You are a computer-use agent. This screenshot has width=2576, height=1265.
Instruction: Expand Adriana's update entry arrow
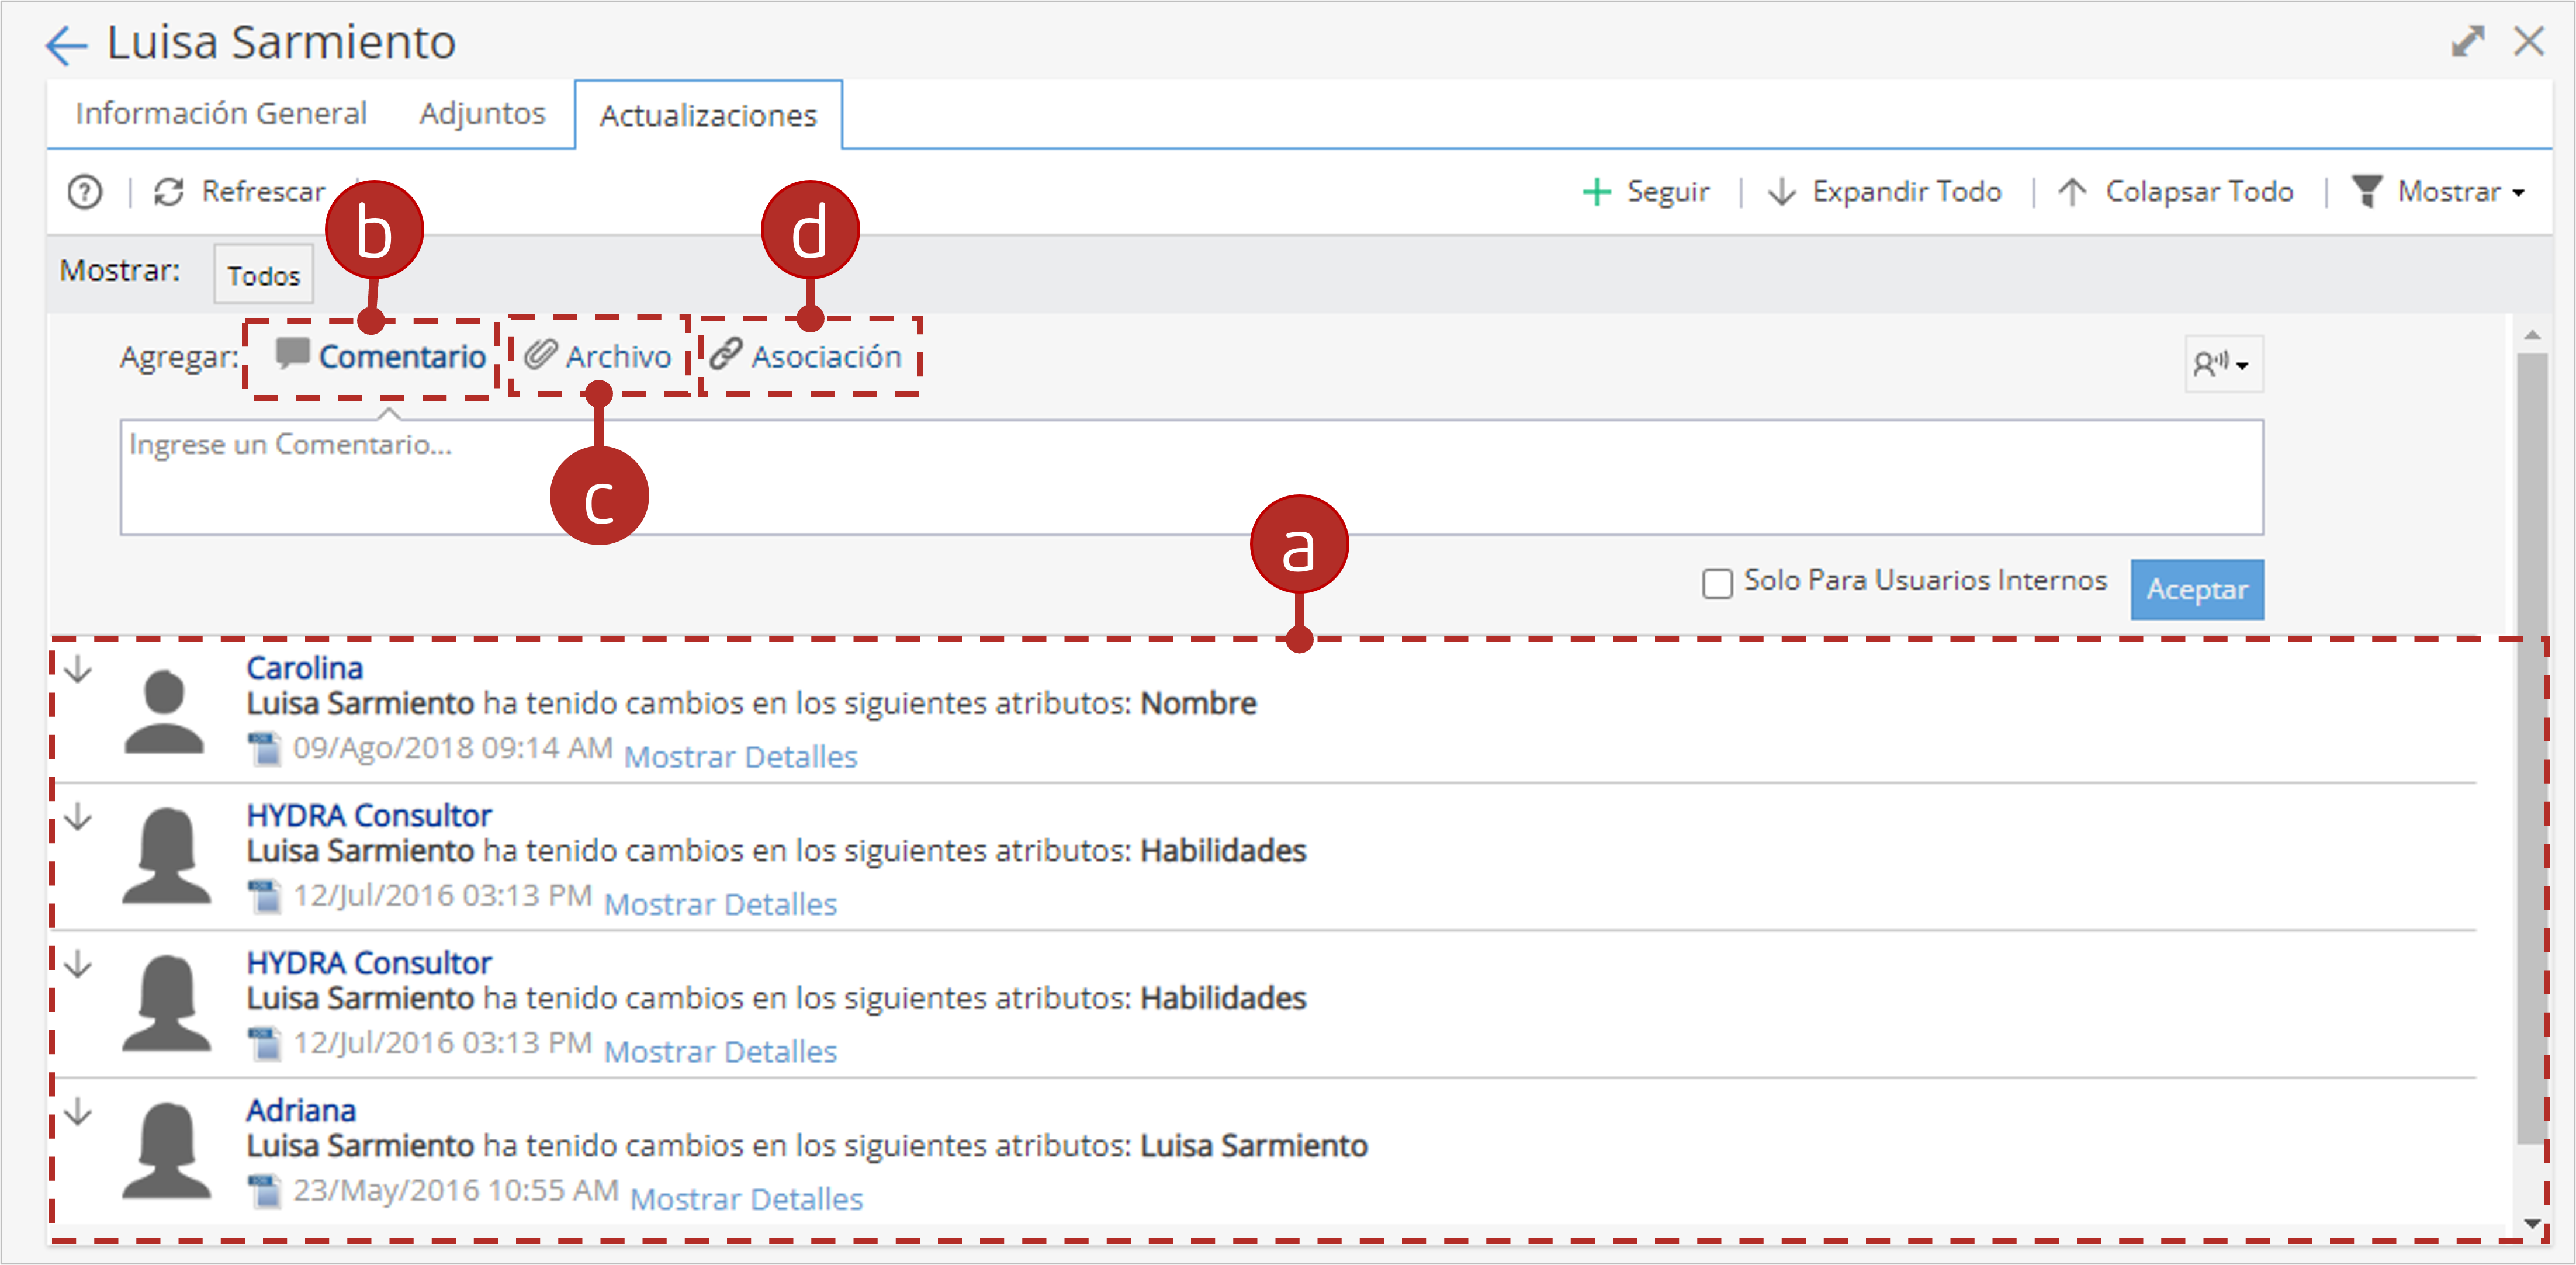tap(78, 1111)
